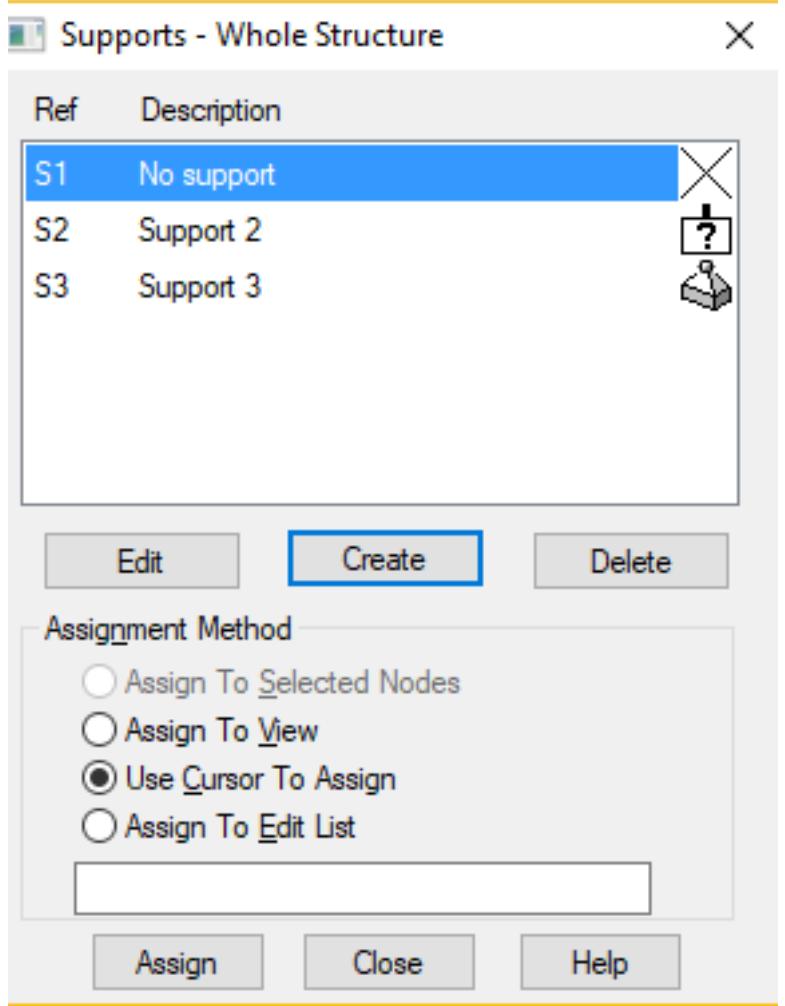Click the No support cross icon

(x=710, y=175)
